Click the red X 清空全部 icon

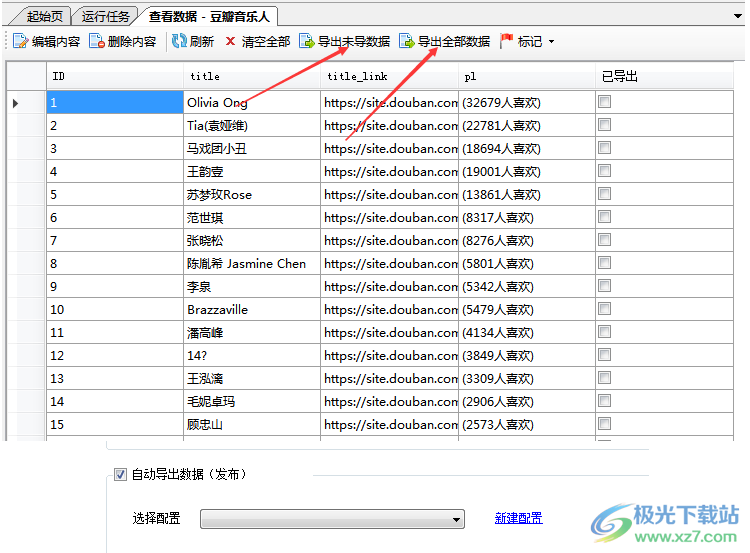click(231, 42)
